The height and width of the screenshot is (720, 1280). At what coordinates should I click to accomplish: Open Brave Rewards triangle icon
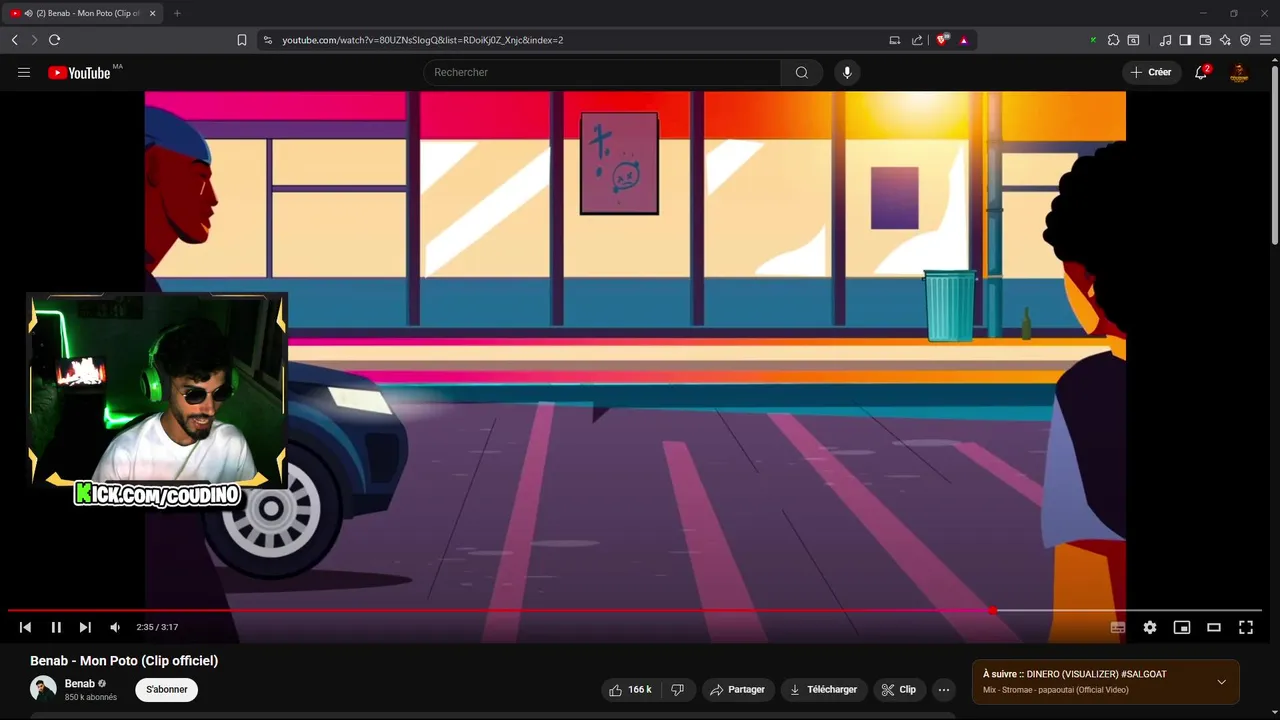tap(964, 40)
